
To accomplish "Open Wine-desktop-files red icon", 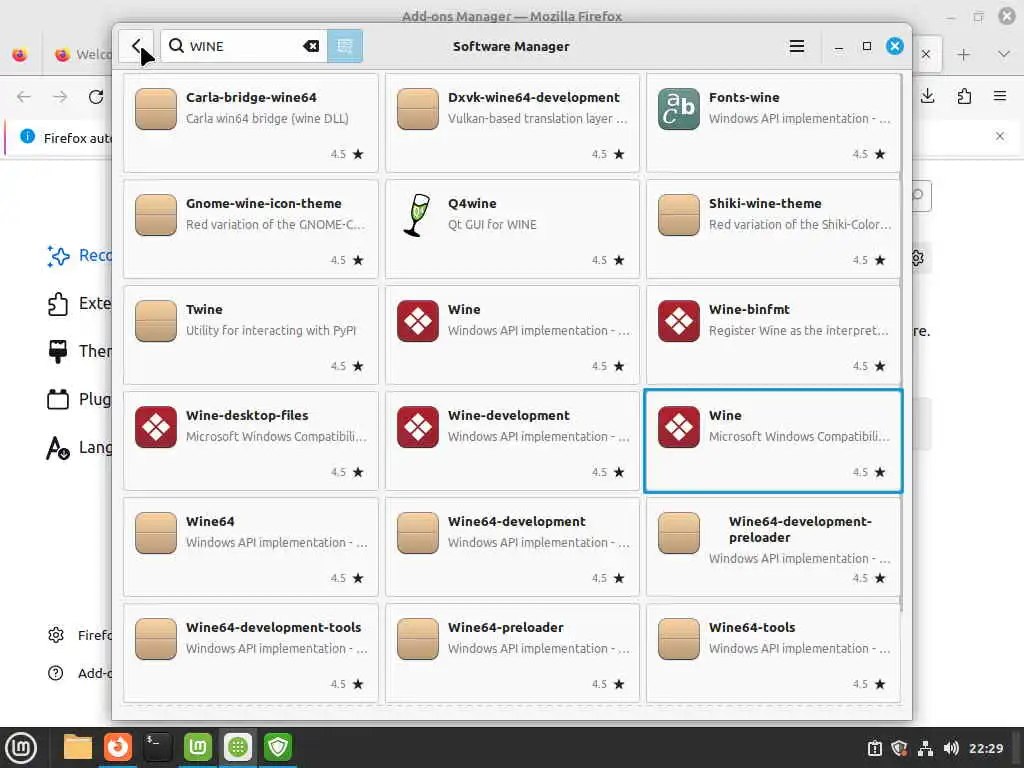I will tap(155, 427).
